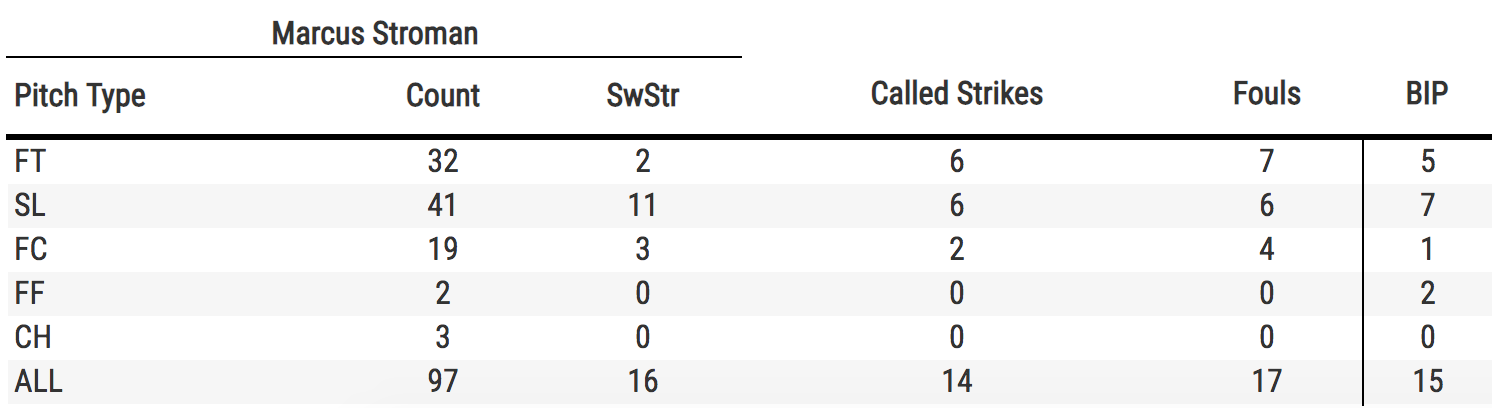Click the Marcus Stroman table title
Image resolution: width=1492 pixels, height=408 pixels.
click(x=375, y=34)
